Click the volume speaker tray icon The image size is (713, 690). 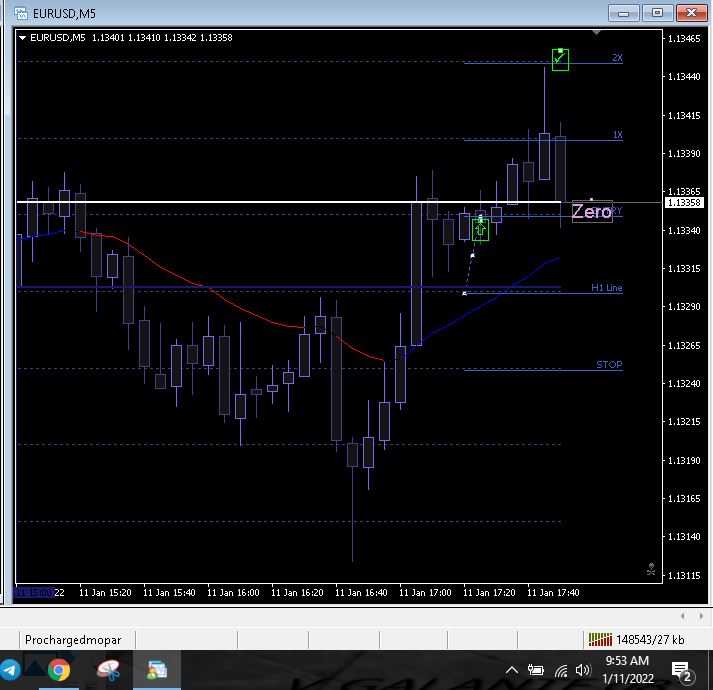click(x=582, y=670)
